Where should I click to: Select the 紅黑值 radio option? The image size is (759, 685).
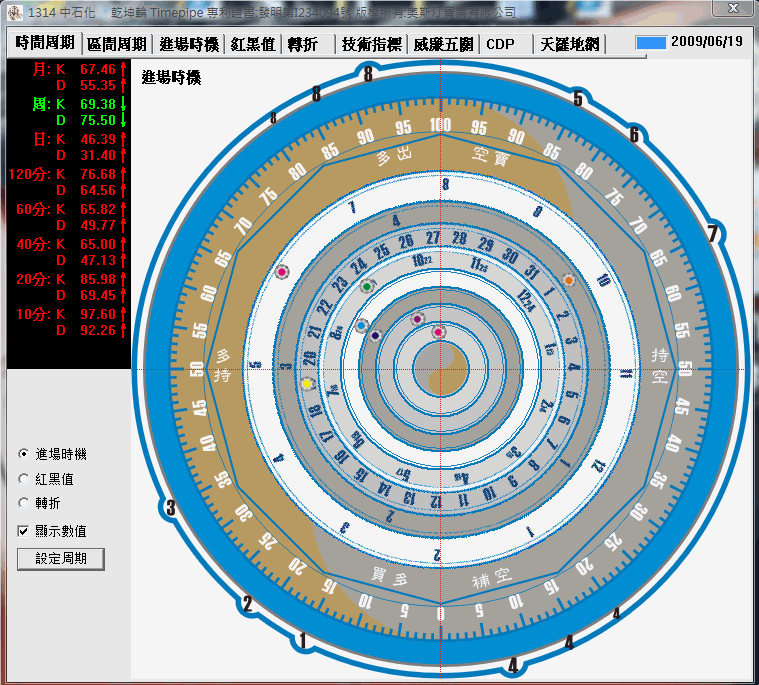pyautogui.click(x=24, y=479)
